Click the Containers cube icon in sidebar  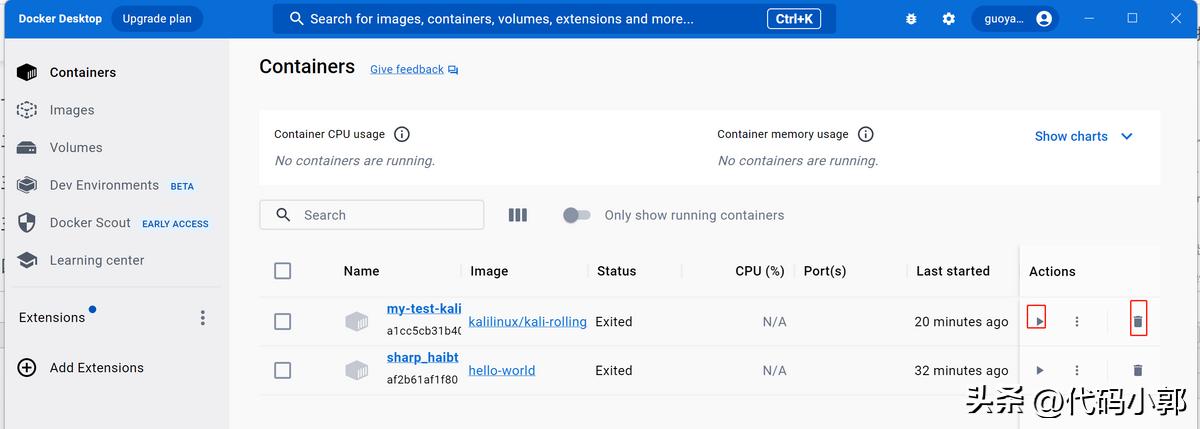pos(27,72)
